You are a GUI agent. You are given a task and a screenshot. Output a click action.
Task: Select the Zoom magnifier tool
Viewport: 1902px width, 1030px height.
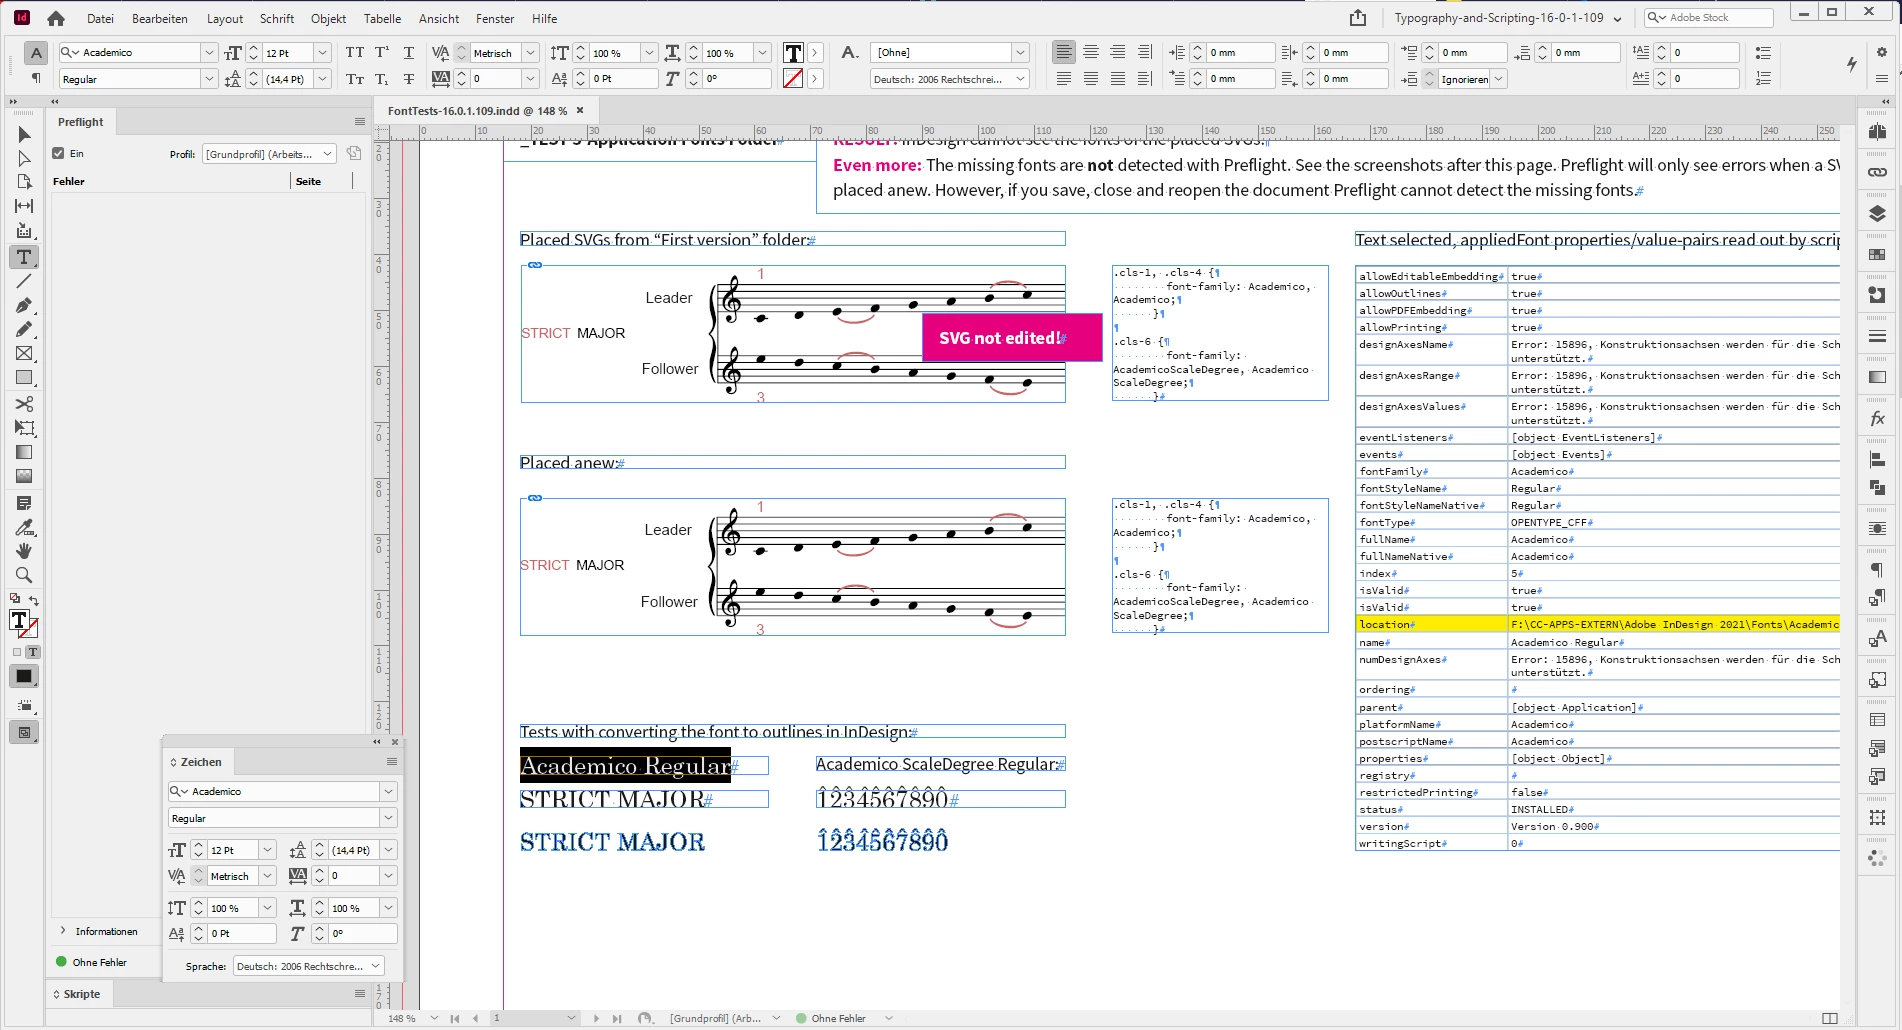[24, 575]
